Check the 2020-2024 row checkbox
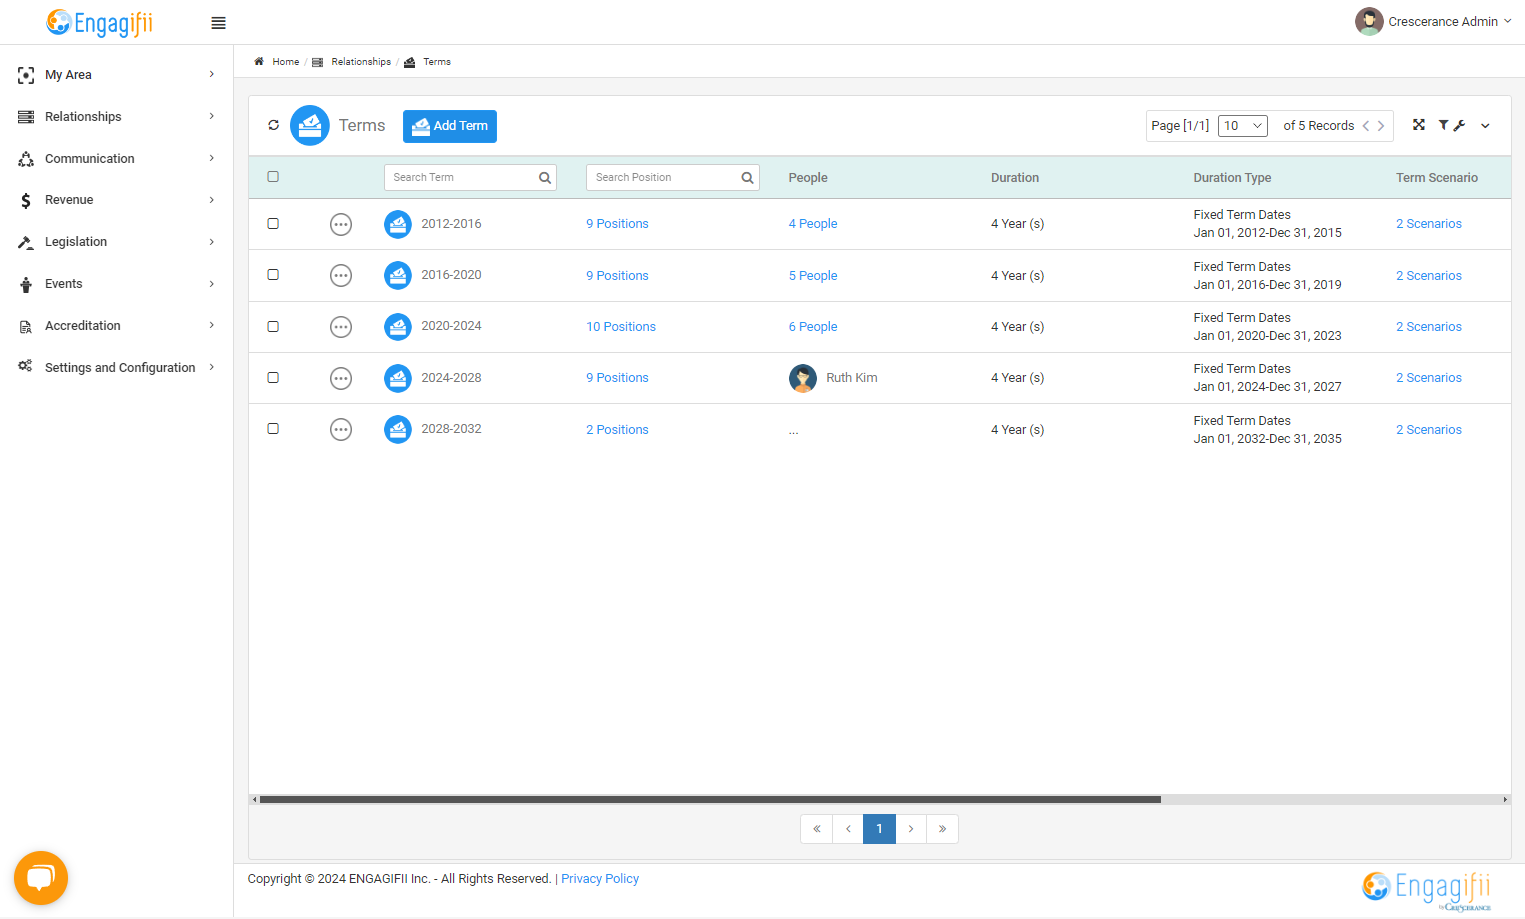The width and height of the screenshot is (1525, 919). tap(273, 327)
